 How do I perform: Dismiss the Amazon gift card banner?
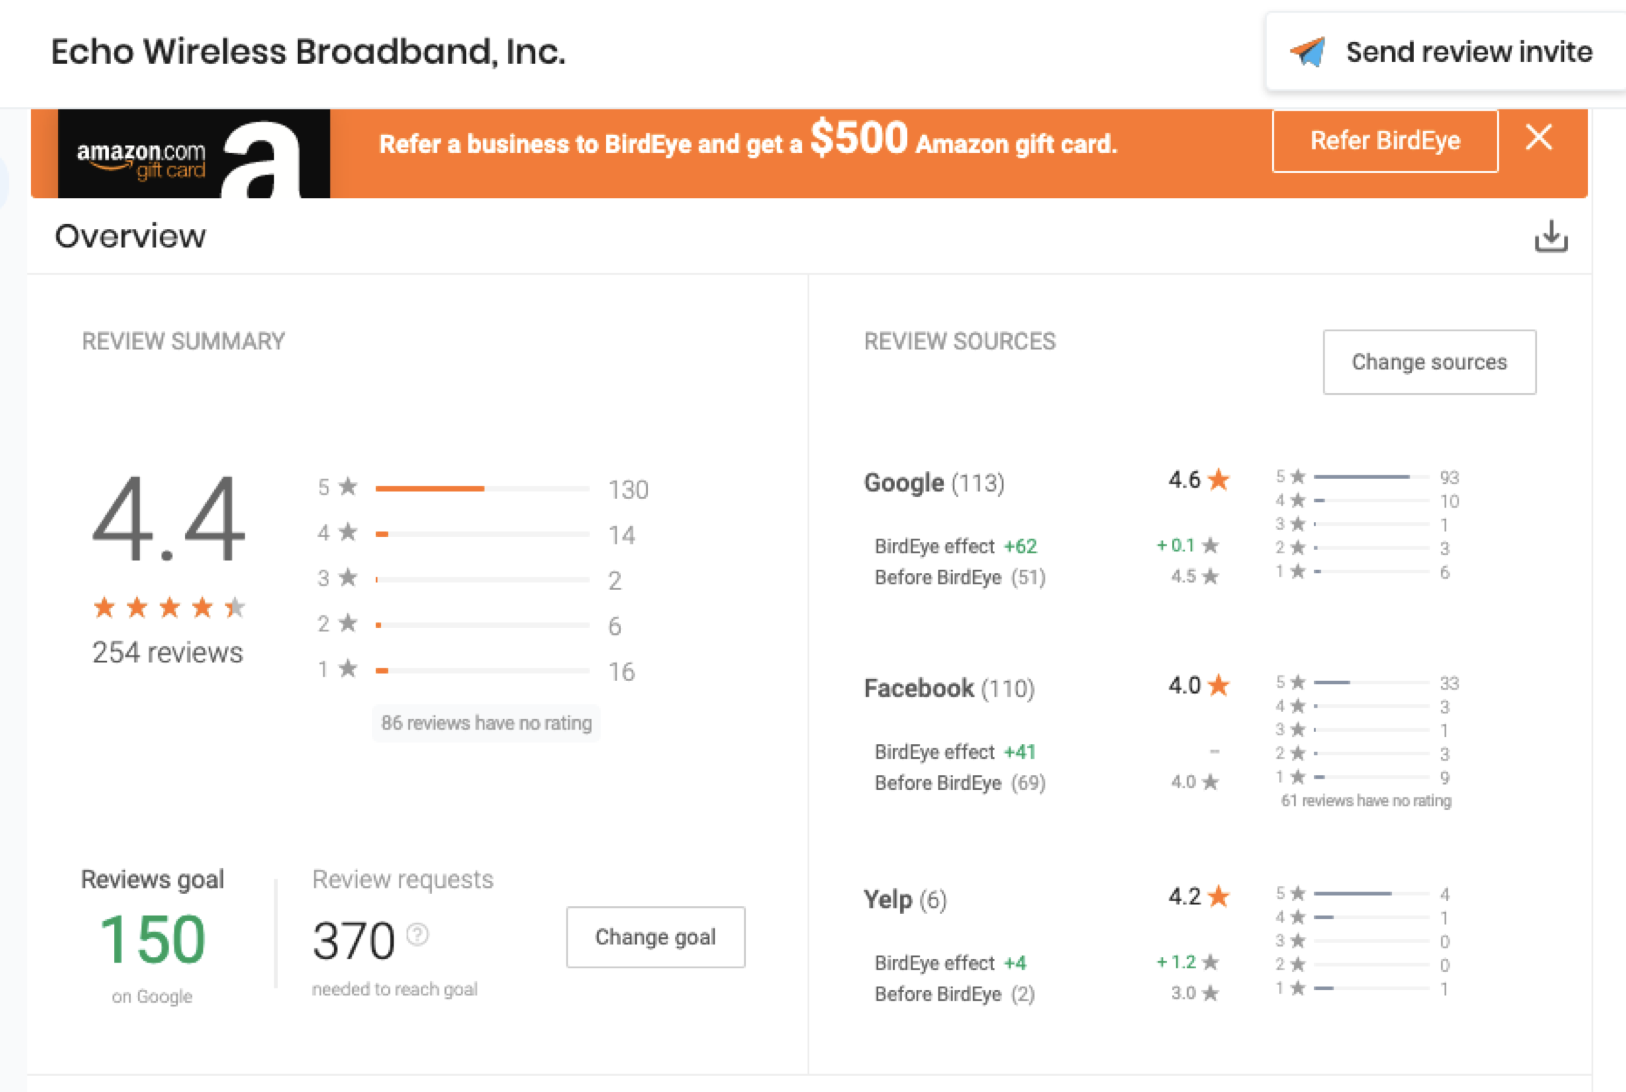coord(1538,138)
